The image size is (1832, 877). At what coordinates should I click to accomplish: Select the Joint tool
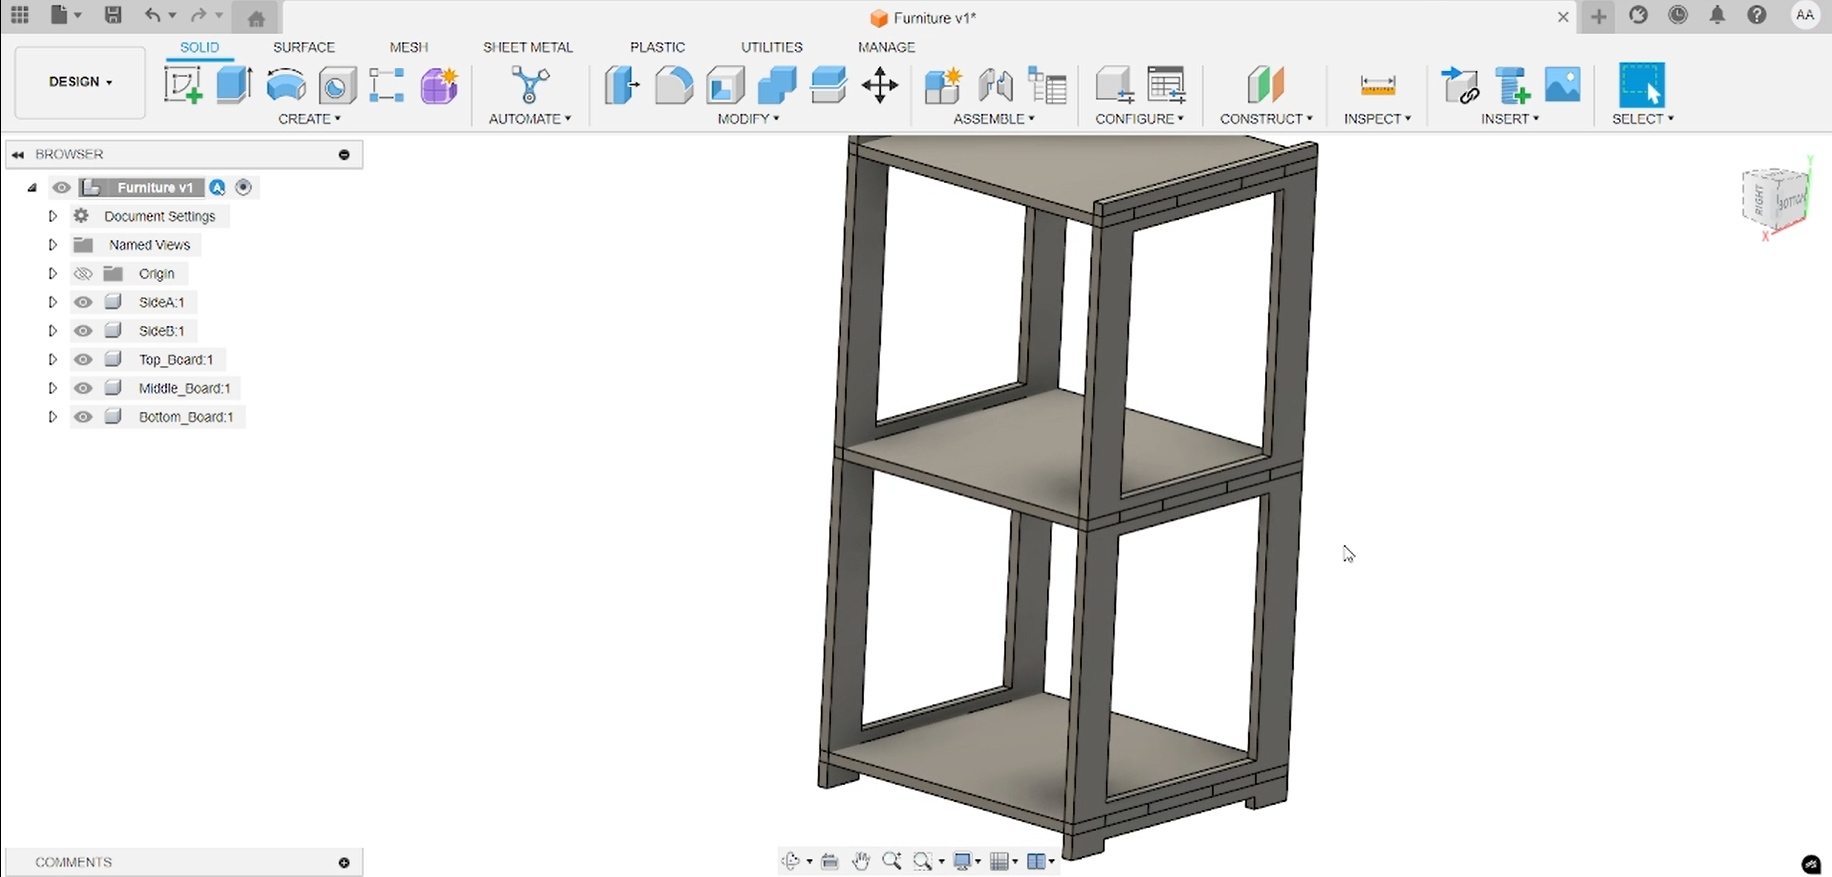pyautogui.click(x=995, y=85)
